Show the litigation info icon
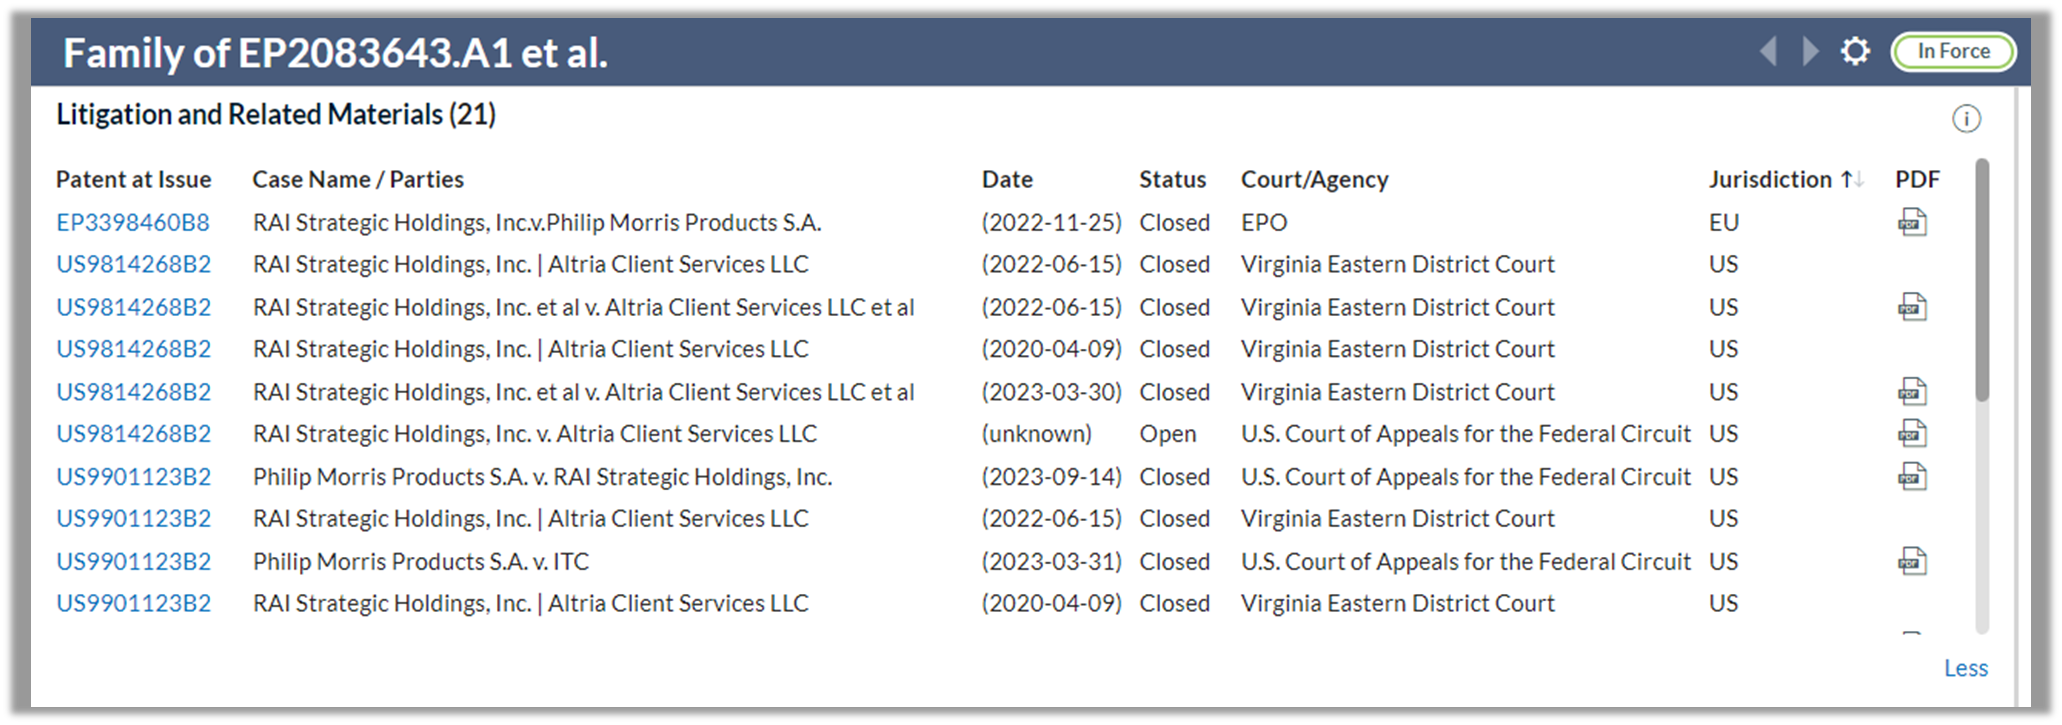Viewport: 2062px width, 725px height. point(1966,119)
